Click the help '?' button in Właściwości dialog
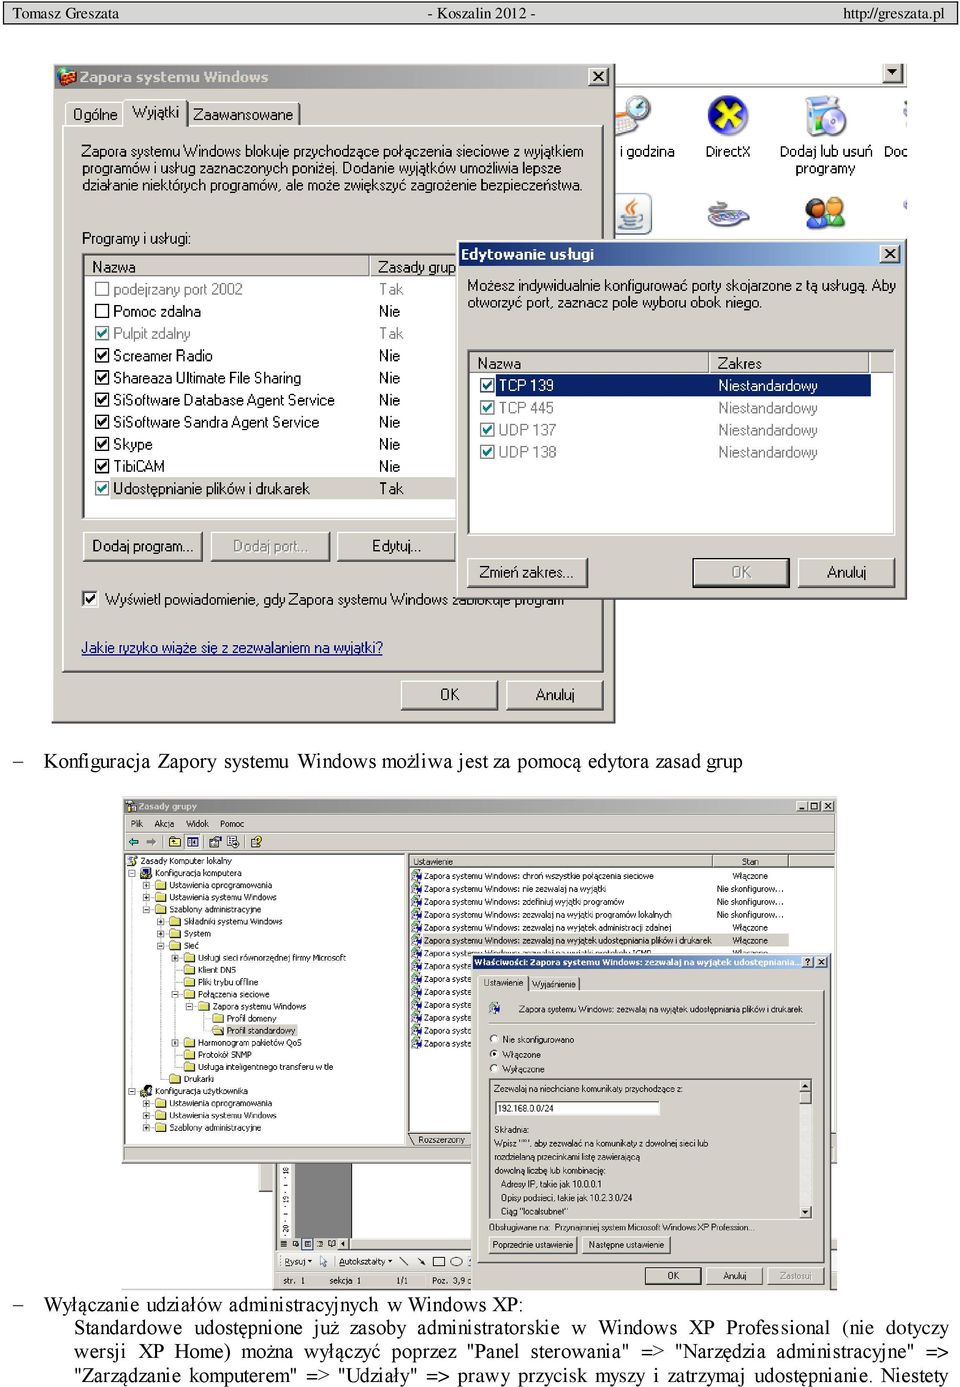 pyautogui.click(x=807, y=962)
